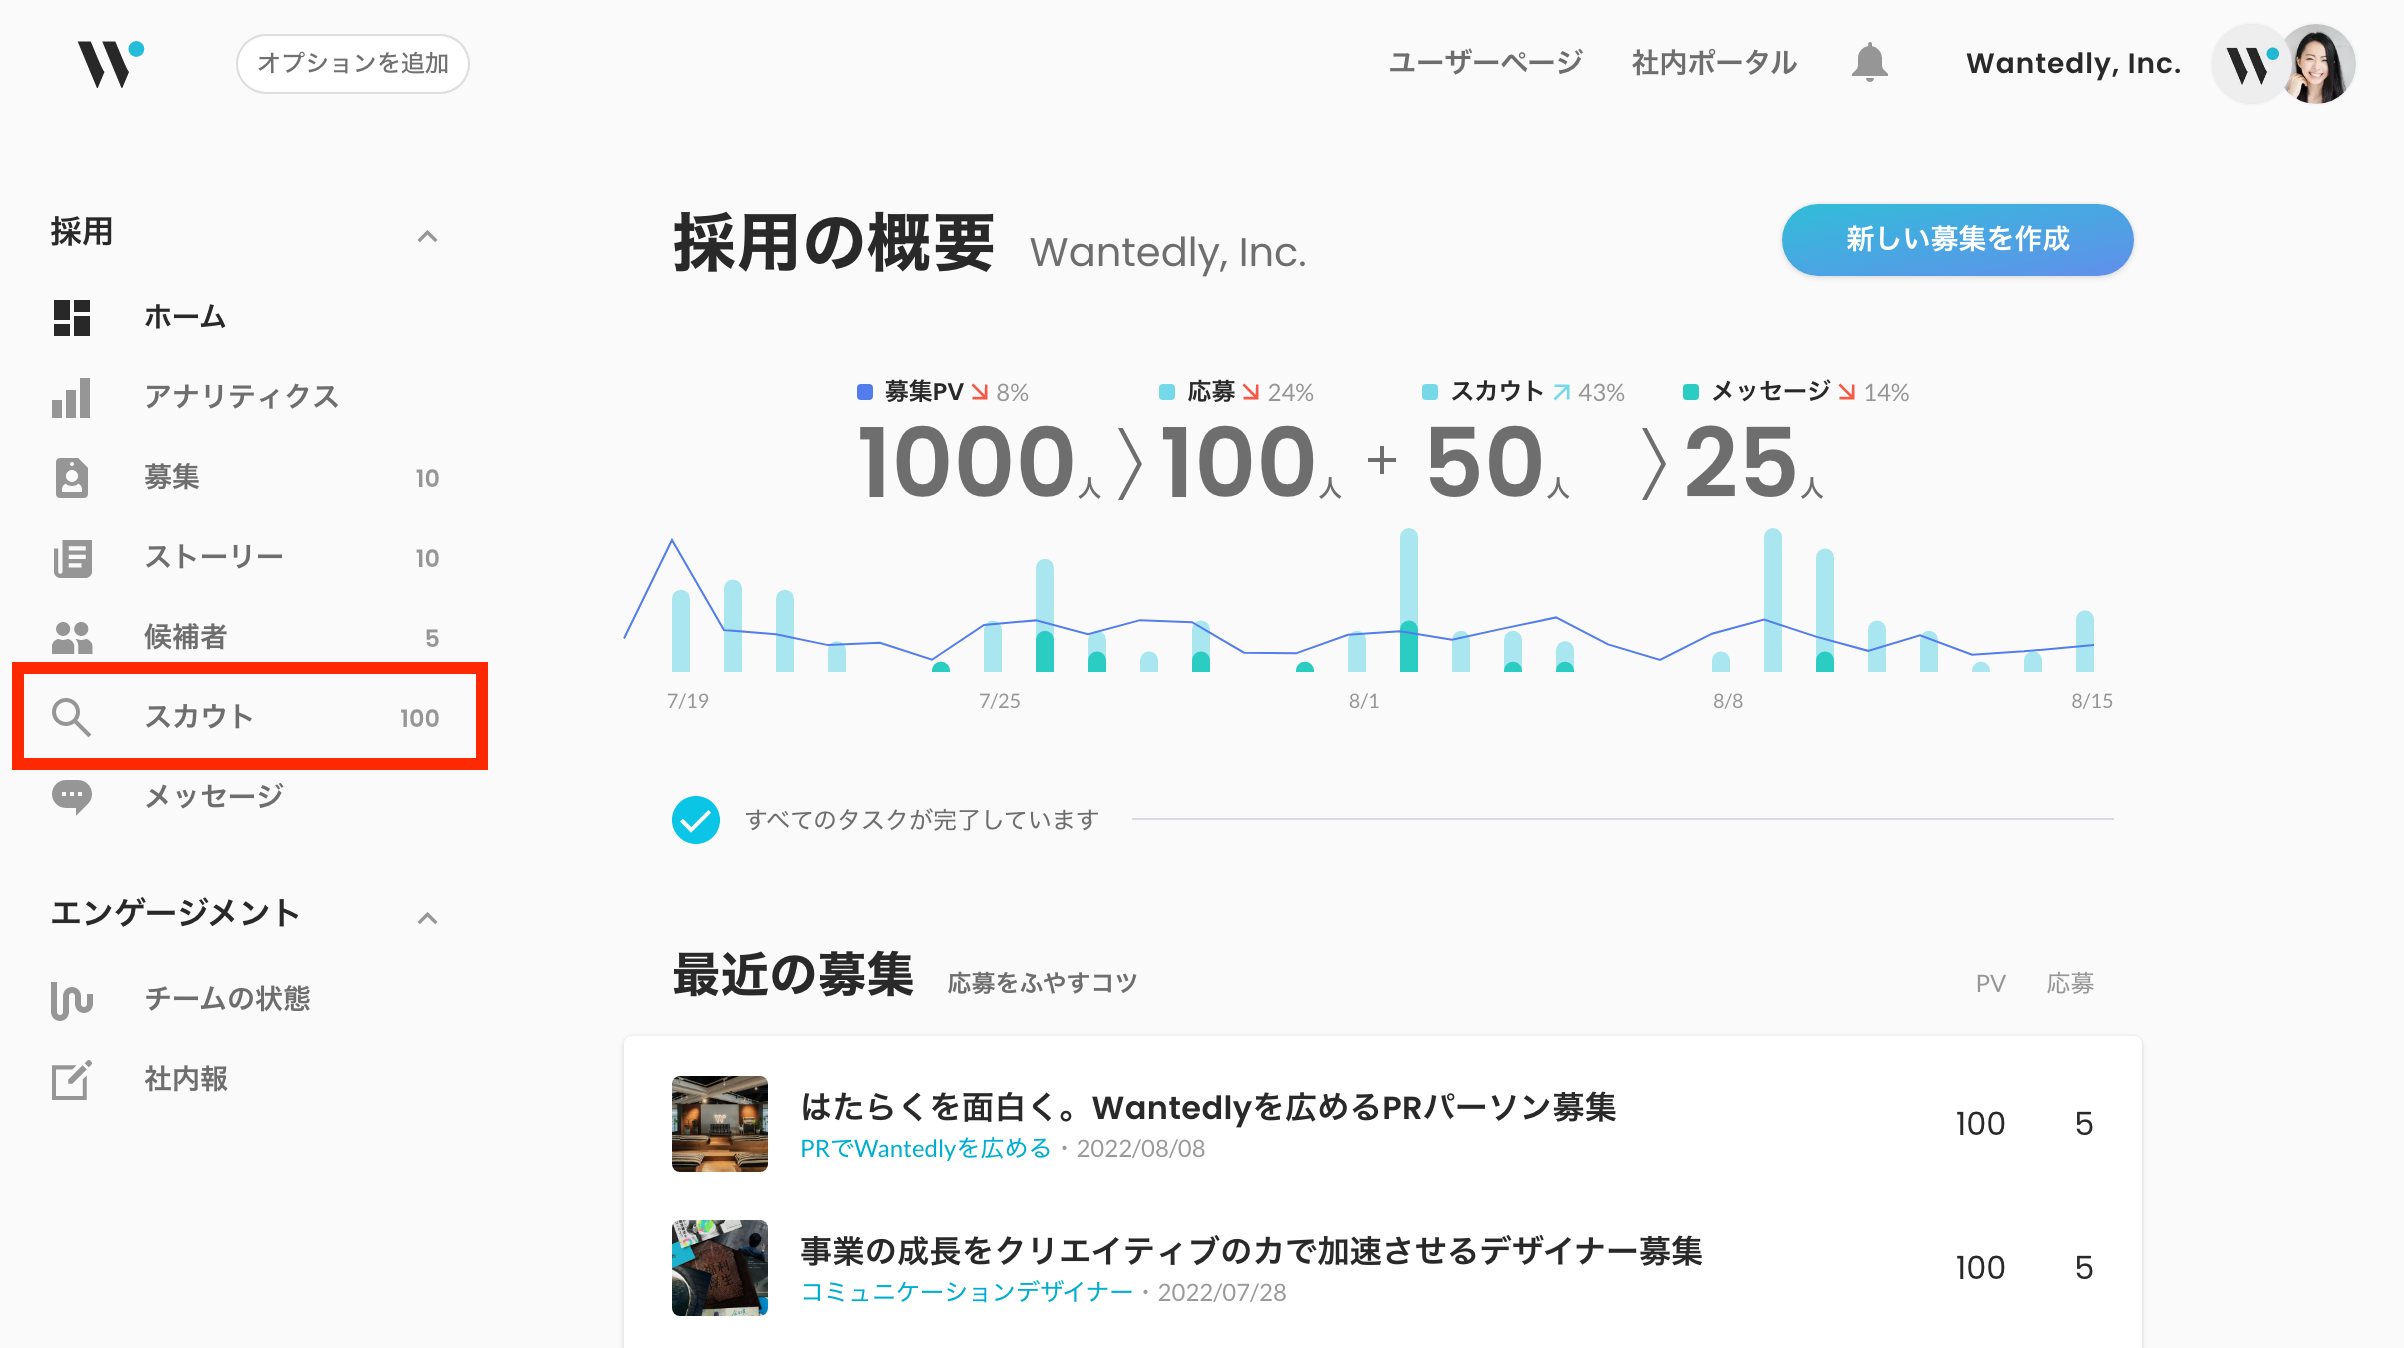Viewport: 2404px width, 1348px height.
Task: Click the 8/1 chart date label
Action: pyautogui.click(x=1364, y=701)
